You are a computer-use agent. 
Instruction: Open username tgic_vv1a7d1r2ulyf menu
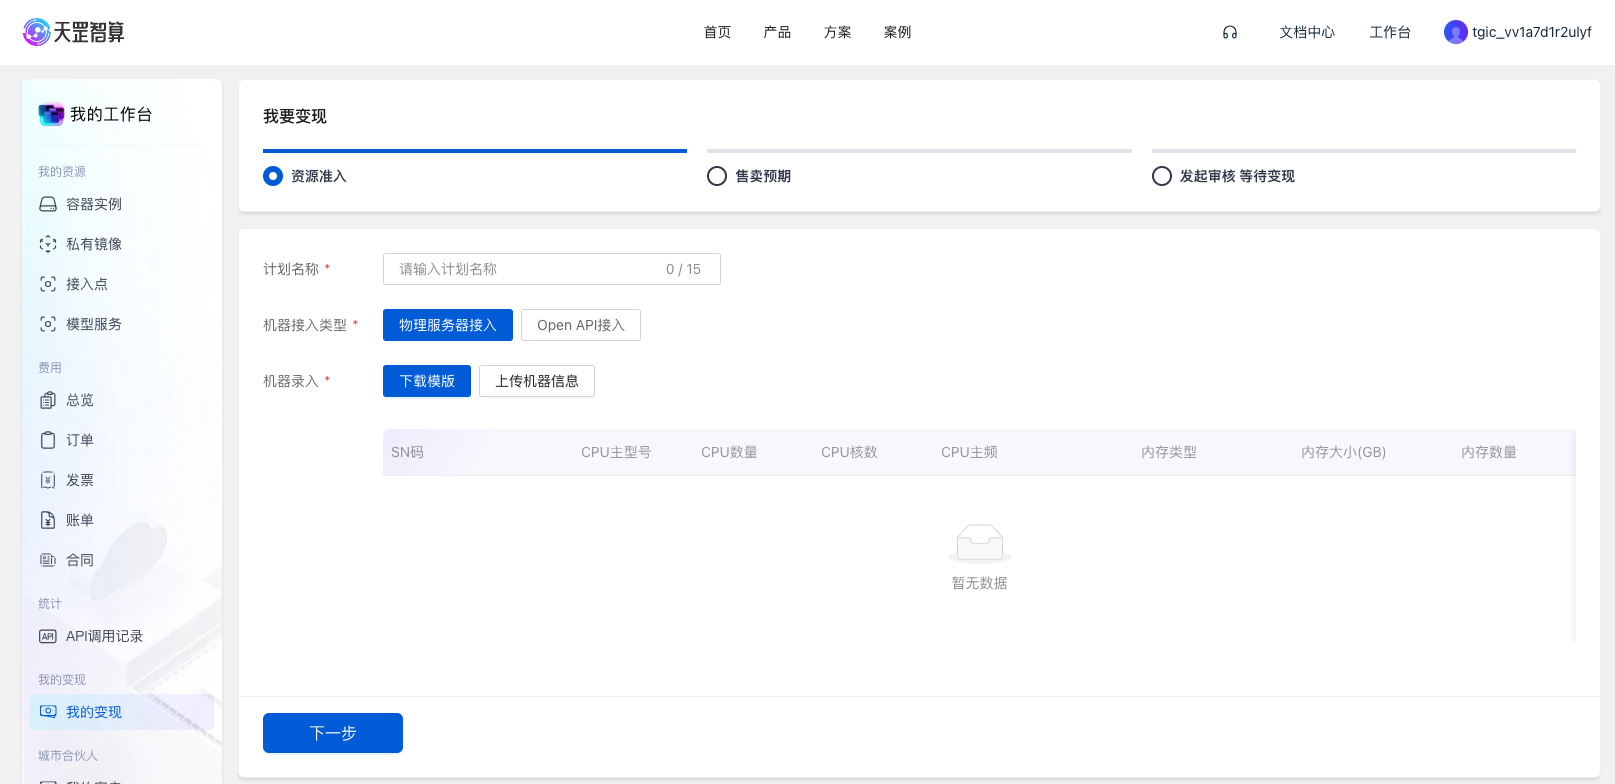click(1532, 32)
